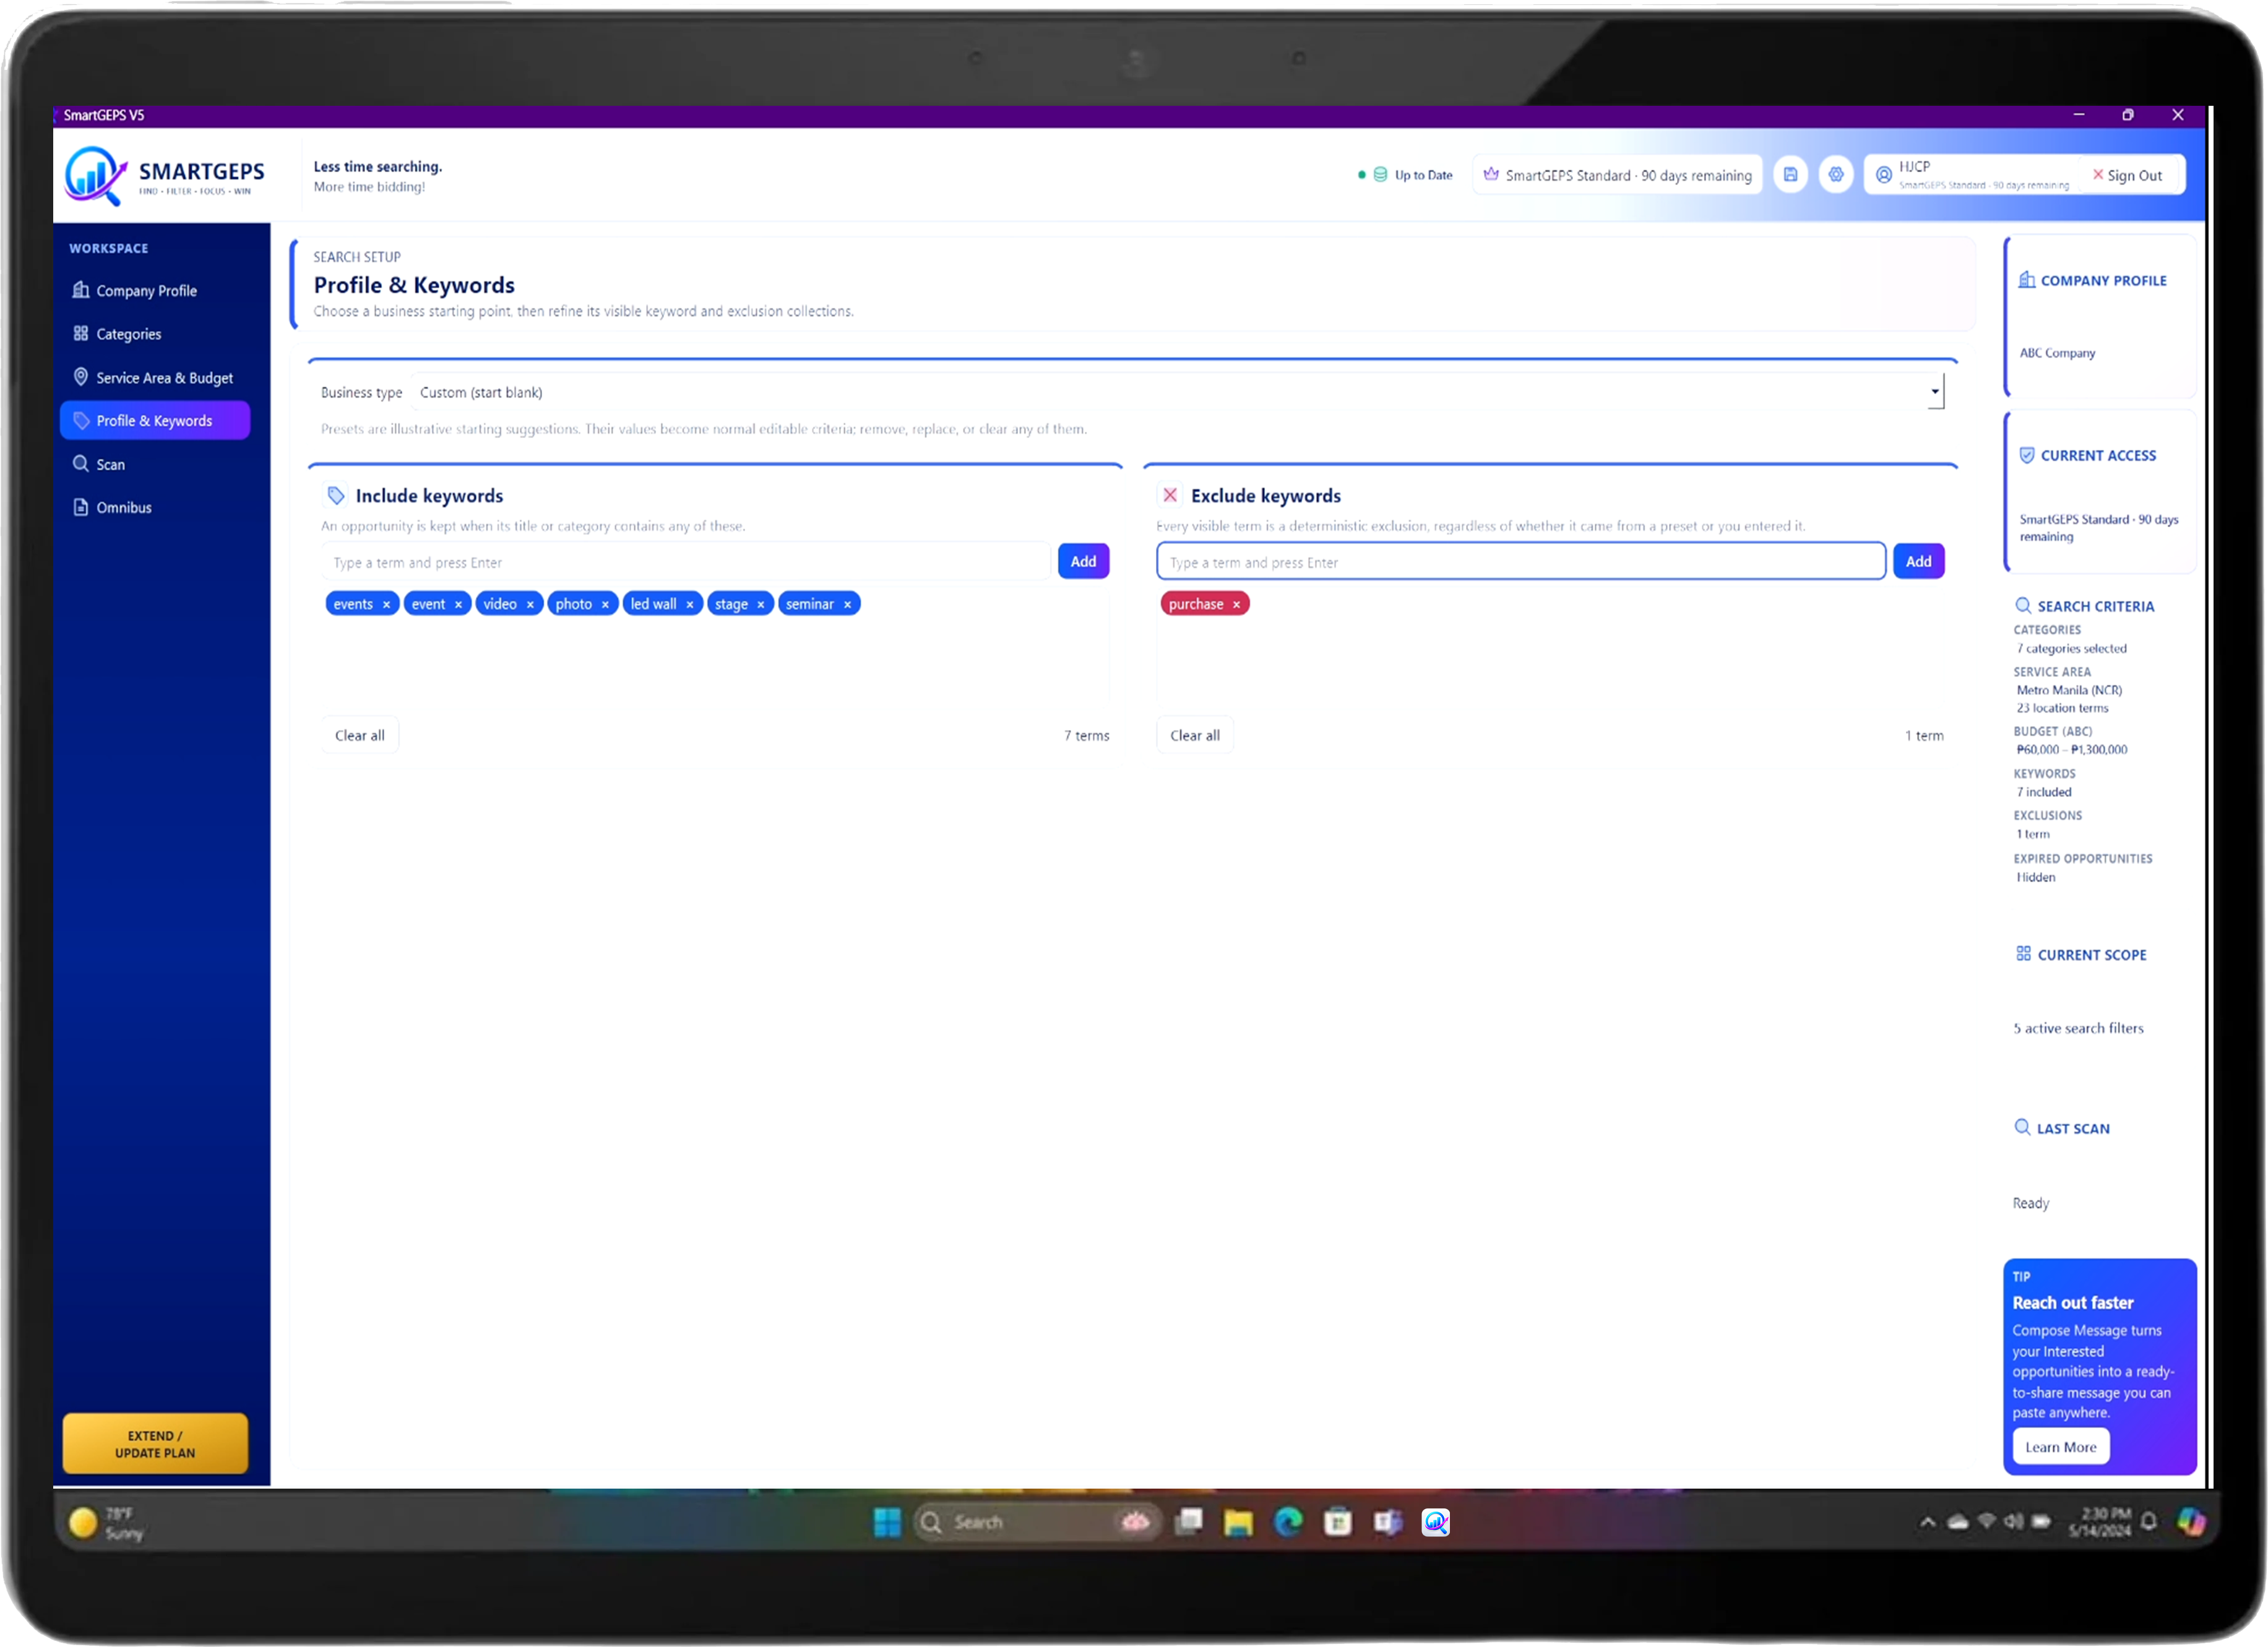The image size is (2268, 1647).
Task: Select Profile & Keywords sidebar item
Action: (x=155, y=420)
